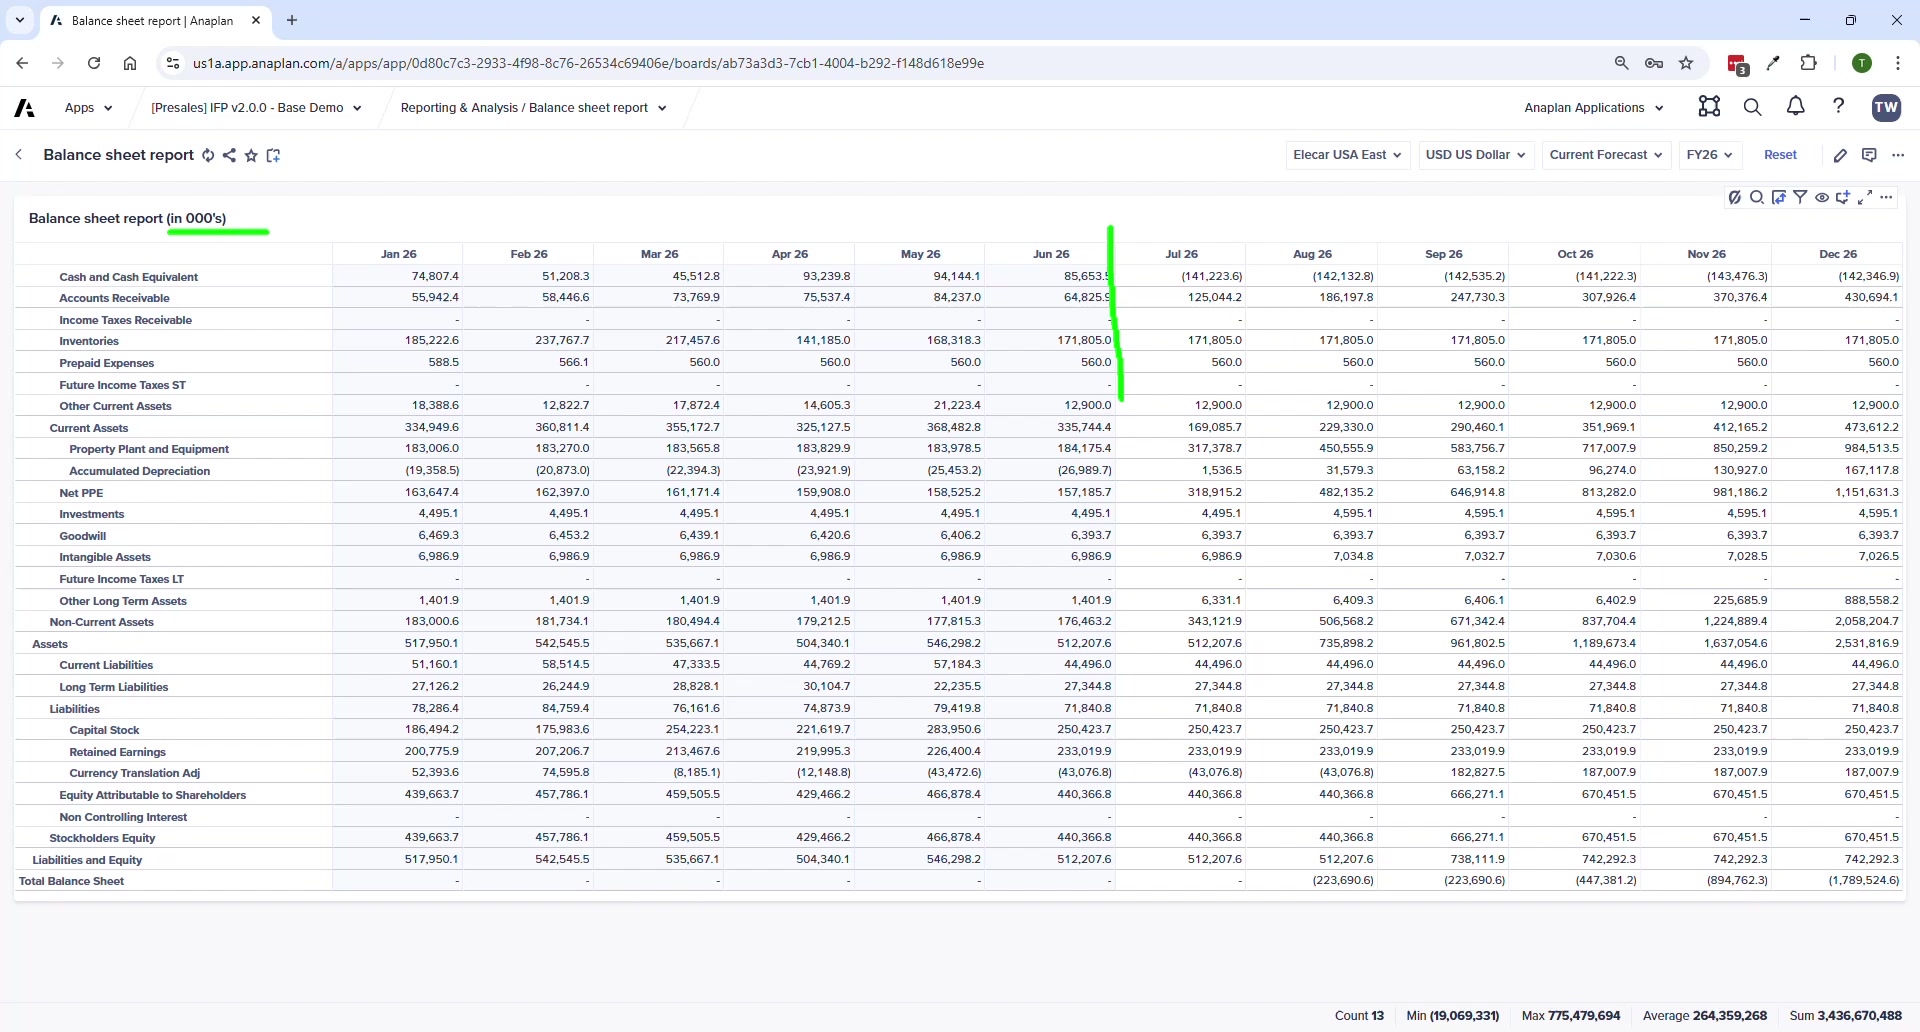The height and width of the screenshot is (1032, 1920).
Task: Open the filter icon above the grid
Action: click(x=1801, y=197)
